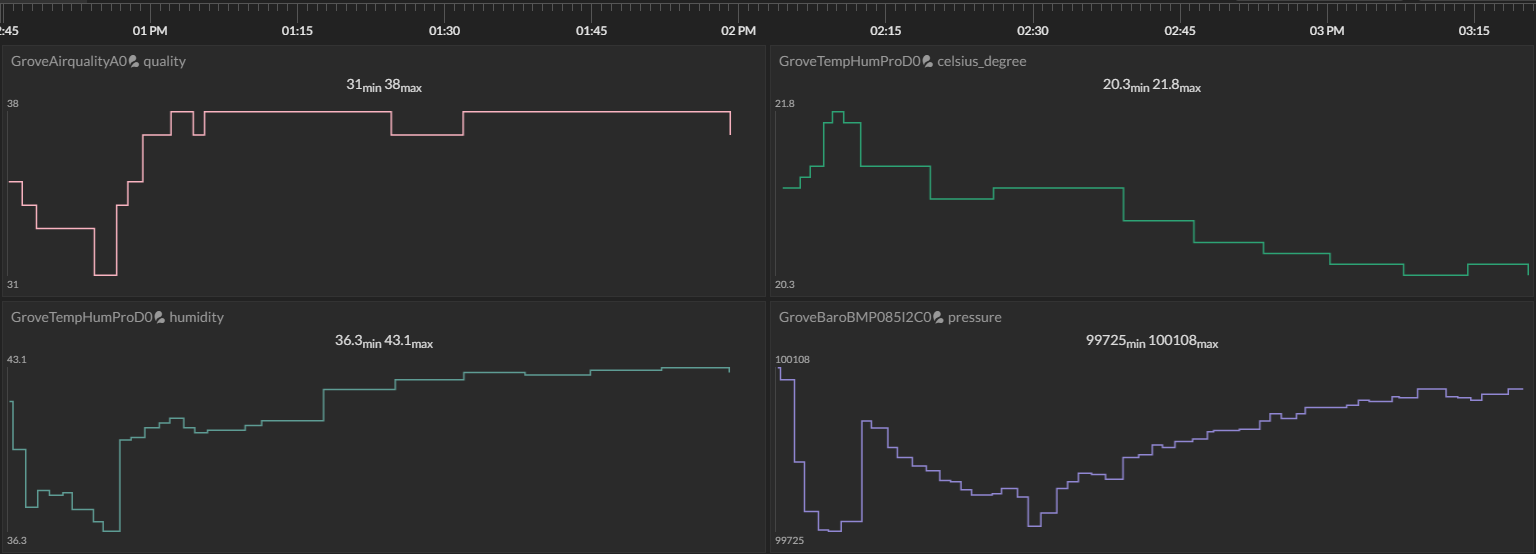Click the 99725 min 100108 max summary

(1152, 342)
